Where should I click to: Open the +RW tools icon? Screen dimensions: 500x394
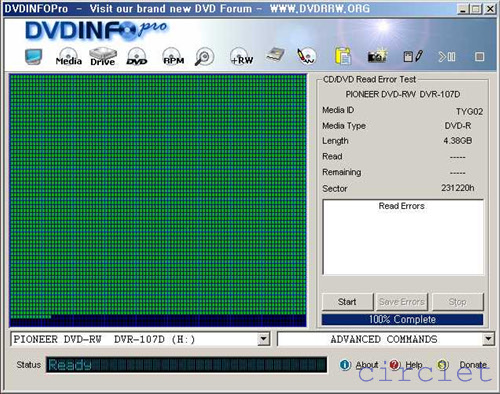(242, 56)
